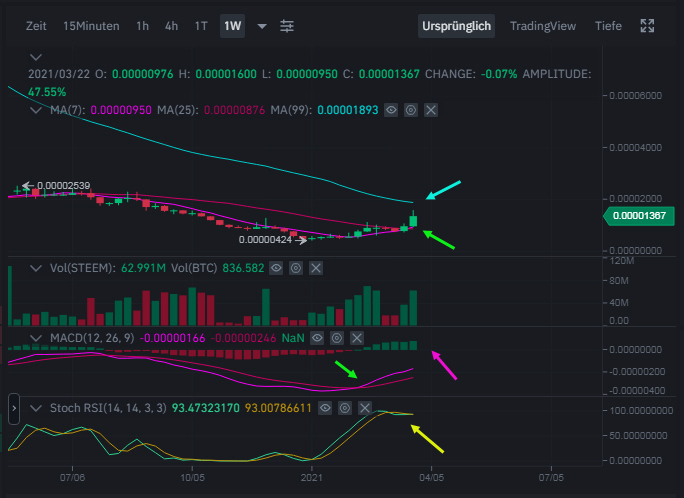Viewport: 684px width, 498px height.
Task: Open the more timeframes dropdown arrow
Action: tap(262, 25)
